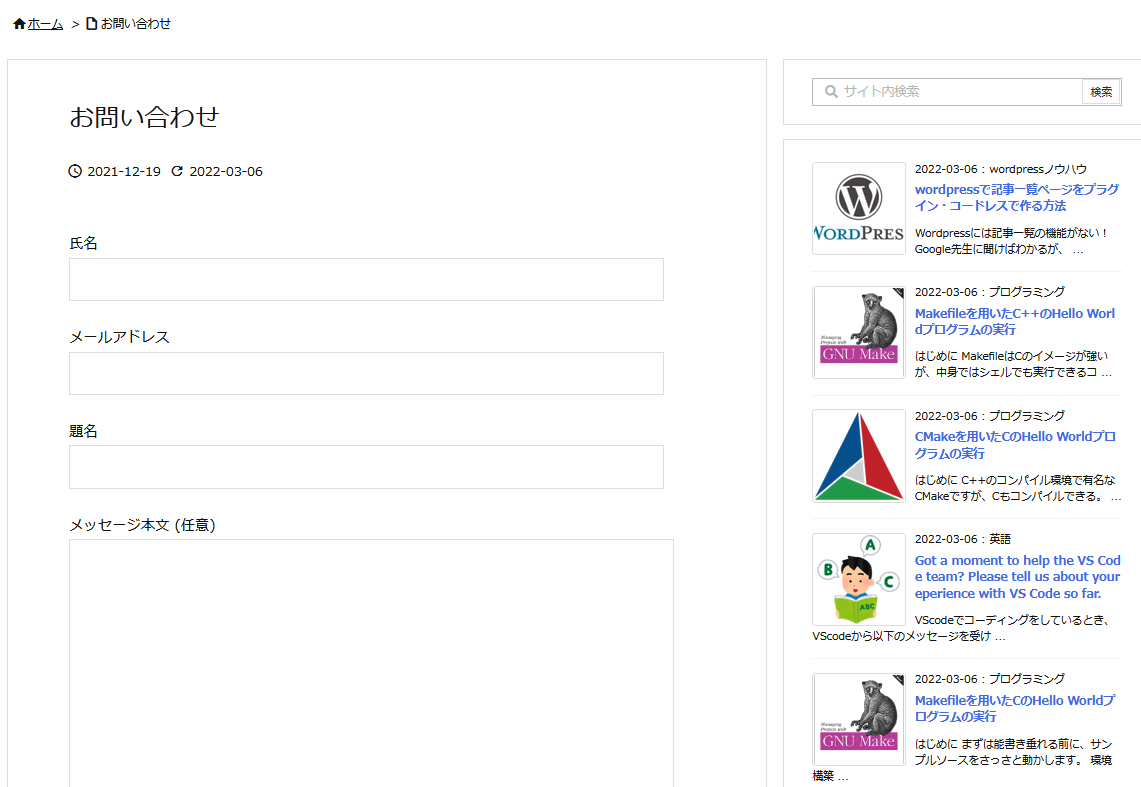The width and height of the screenshot is (1141, 787).
Task: Open the GNU Make C++ article thumbnail
Action: point(858,332)
